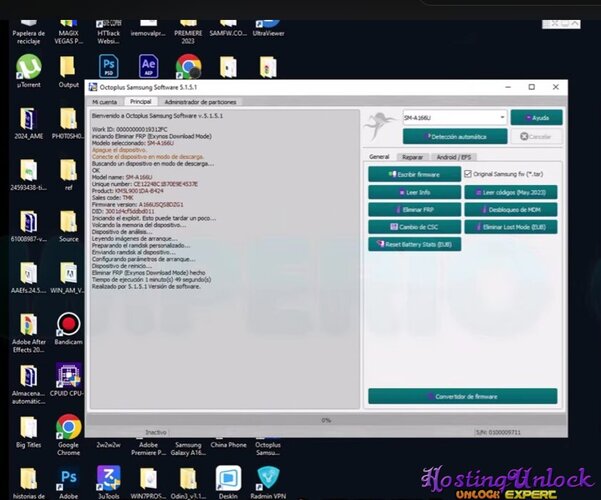This screenshot has height=500, width=601.
Task: Open Chrome shortcut next to AEP file
Action: [x=189, y=66]
